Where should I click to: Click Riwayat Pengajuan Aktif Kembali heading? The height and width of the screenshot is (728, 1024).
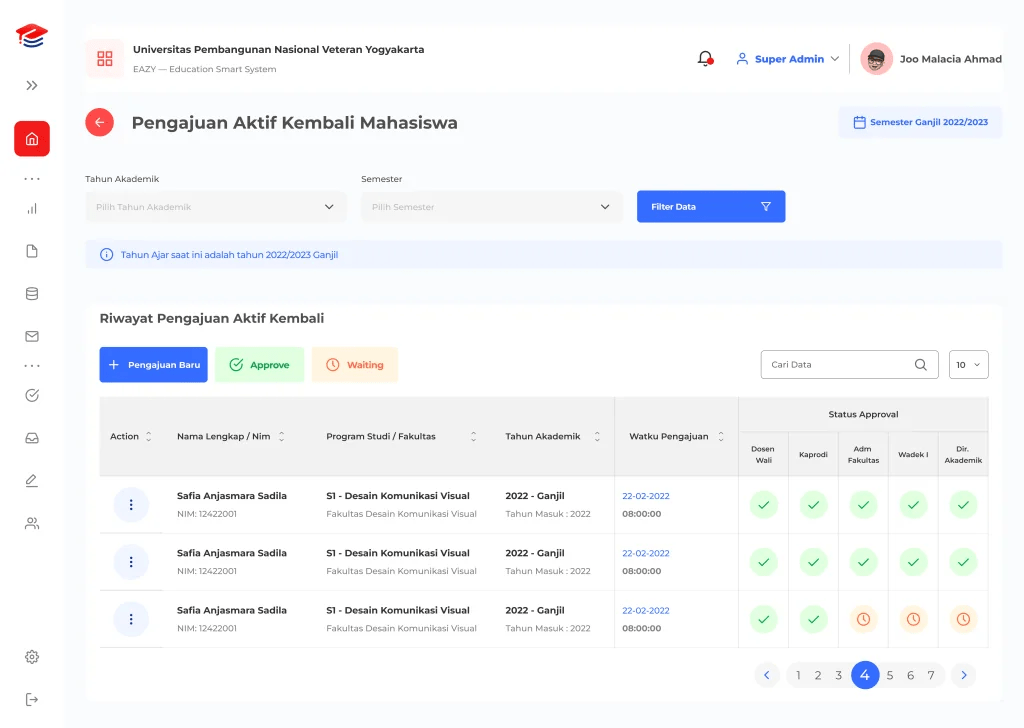tap(212, 318)
